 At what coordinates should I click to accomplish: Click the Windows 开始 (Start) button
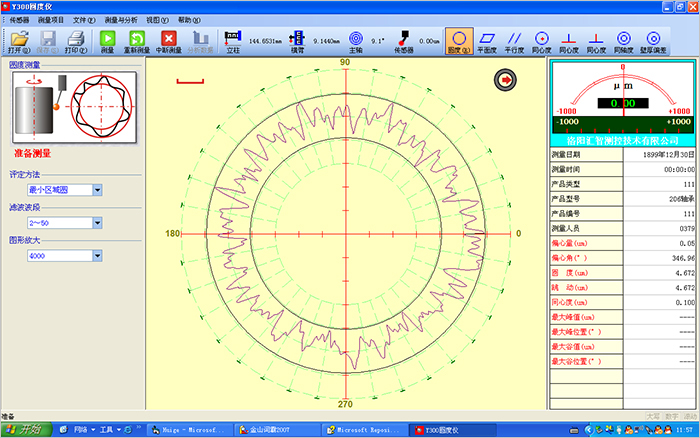(23, 429)
